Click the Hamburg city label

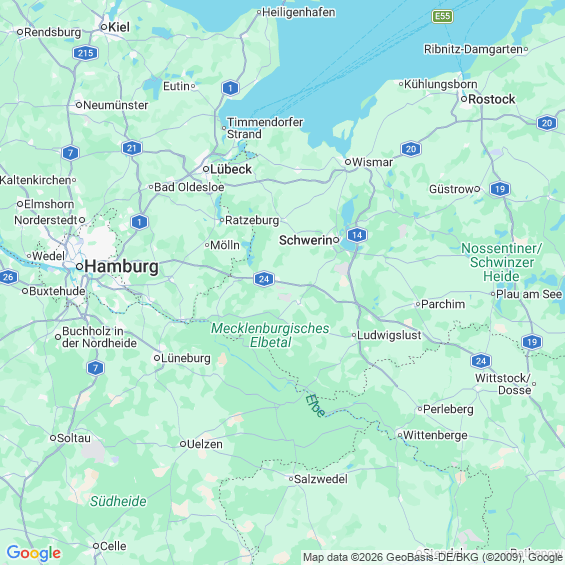point(121,267)
